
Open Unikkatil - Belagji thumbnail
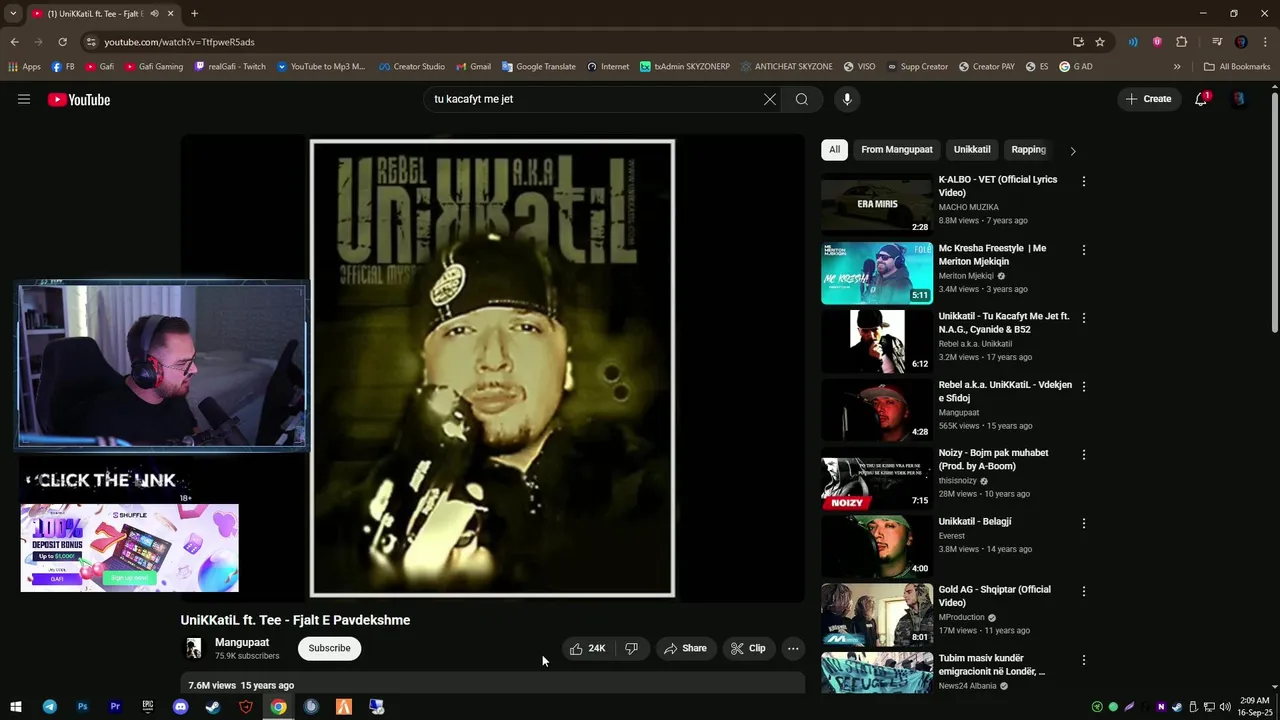[x=877, y=547]
